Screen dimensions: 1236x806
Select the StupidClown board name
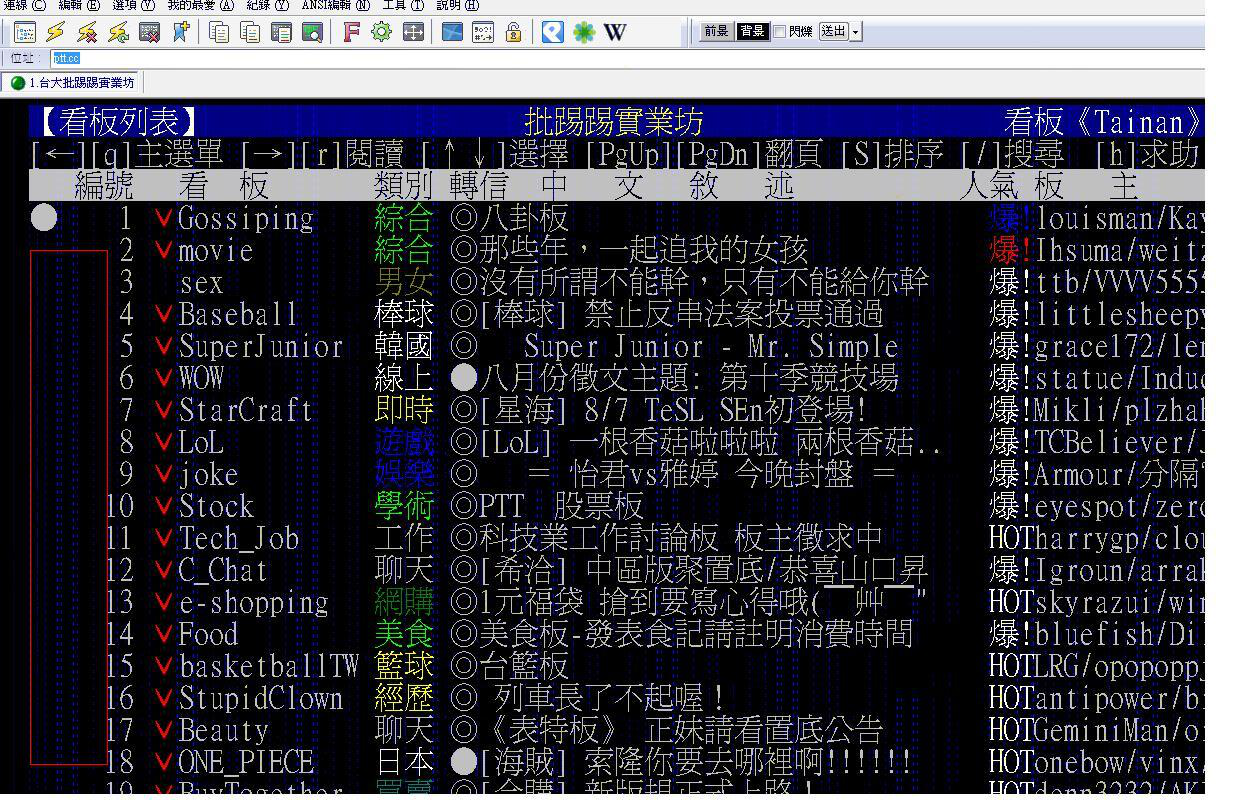[261, 699]
